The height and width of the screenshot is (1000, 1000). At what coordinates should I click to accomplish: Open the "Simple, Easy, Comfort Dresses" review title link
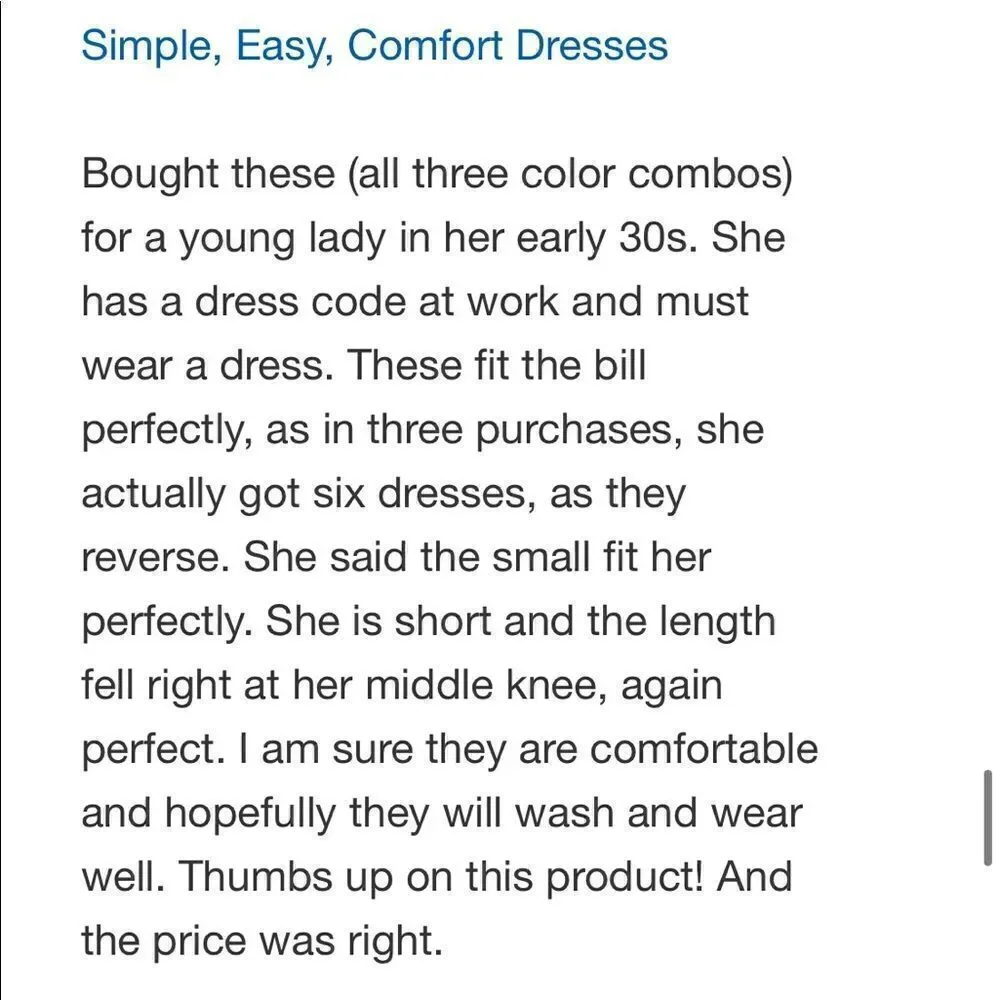point(374,47)
